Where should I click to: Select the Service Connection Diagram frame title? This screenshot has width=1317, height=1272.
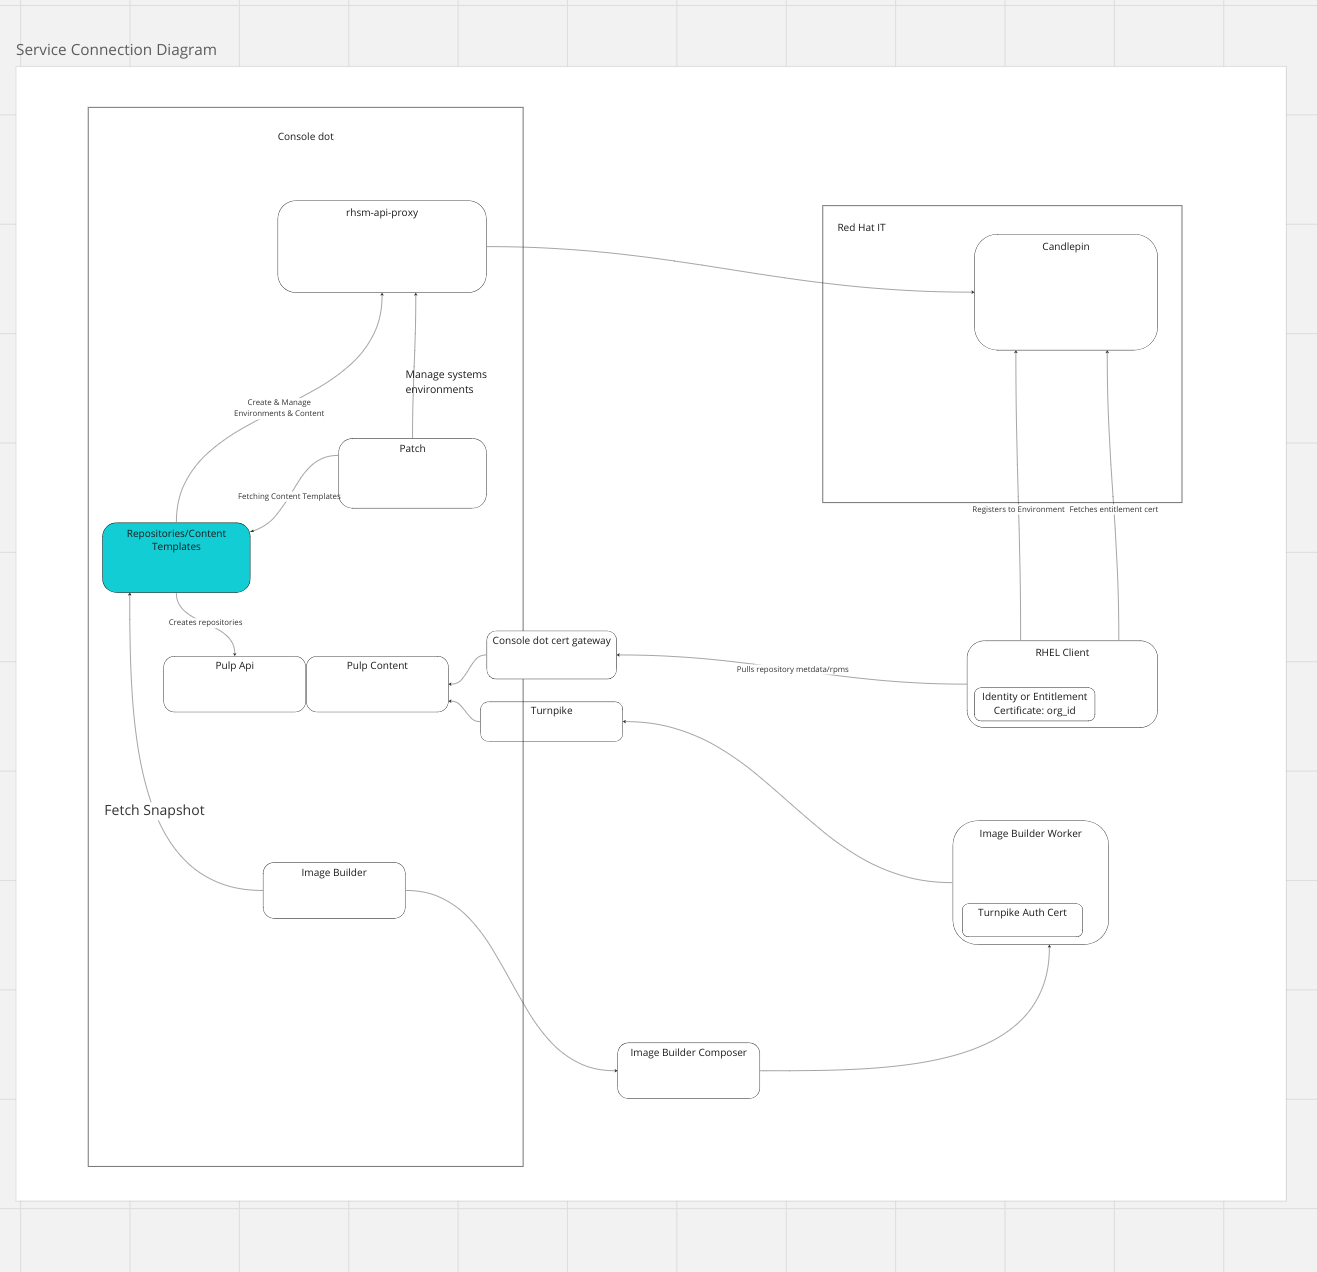[x=116, y=49]
